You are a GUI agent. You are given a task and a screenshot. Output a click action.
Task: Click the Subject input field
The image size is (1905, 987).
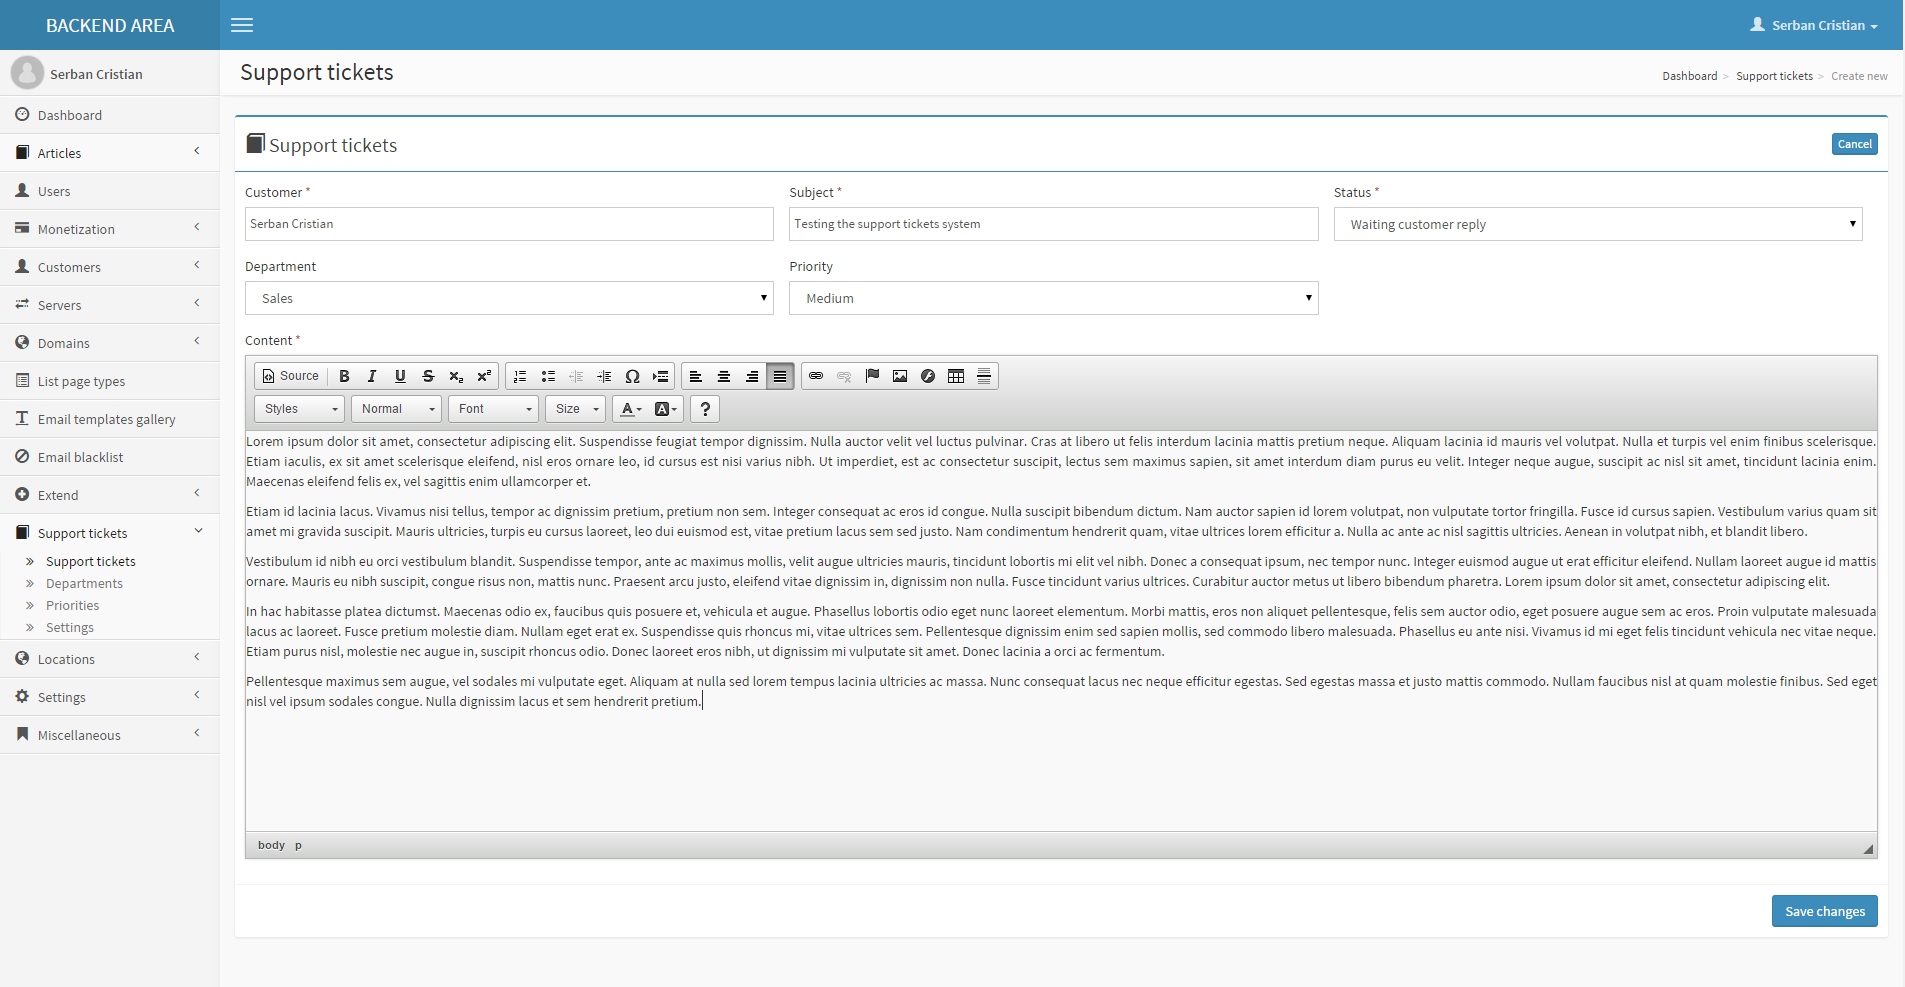point(1053,224)
